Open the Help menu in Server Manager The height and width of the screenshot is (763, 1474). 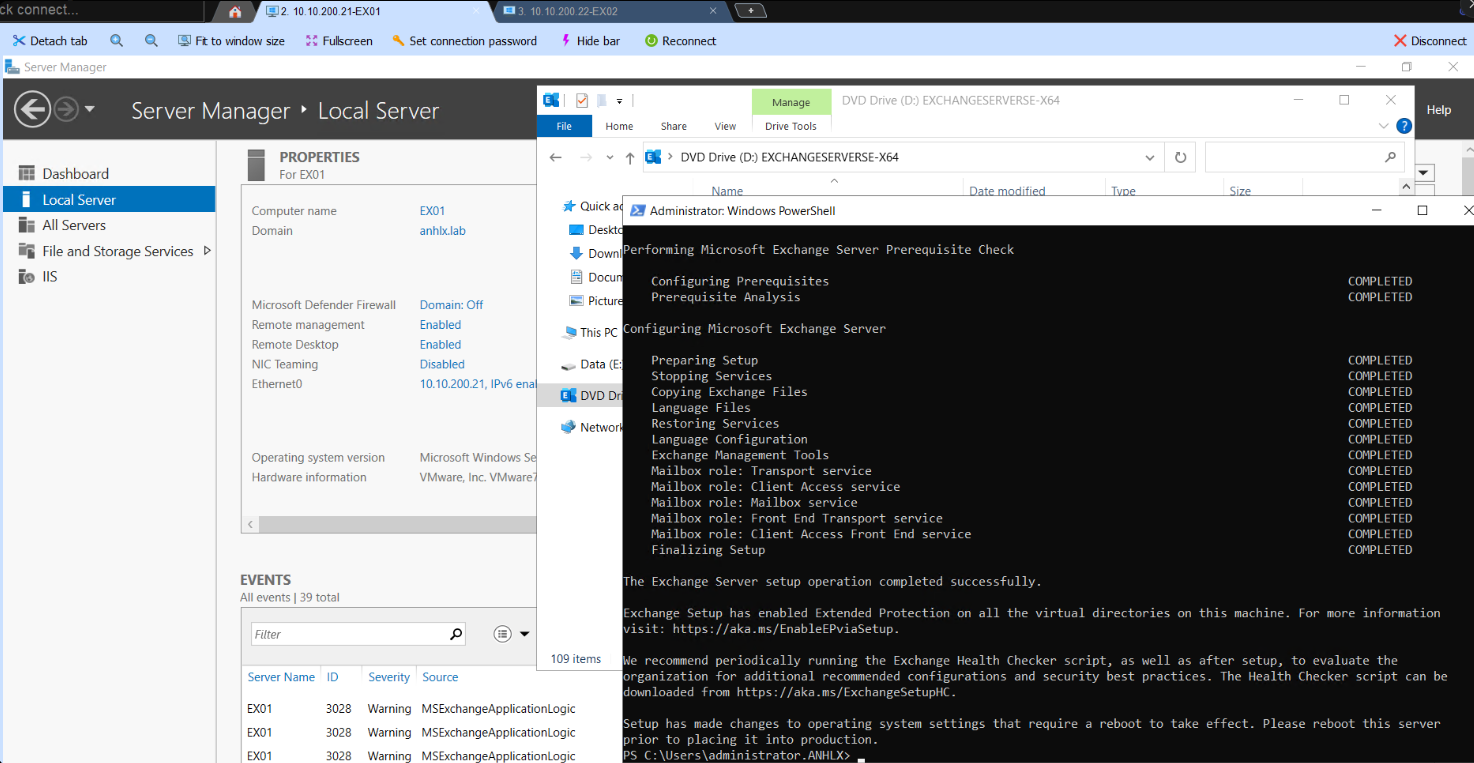(1438, 110)
